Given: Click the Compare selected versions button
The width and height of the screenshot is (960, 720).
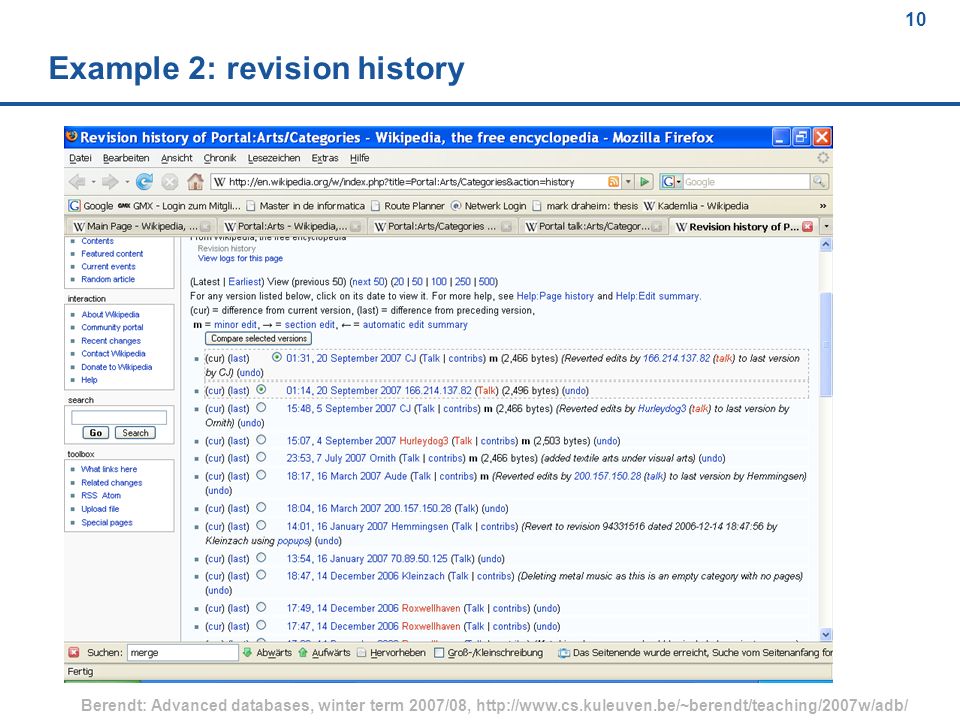Looking at the screenshot, I should 258,339.
